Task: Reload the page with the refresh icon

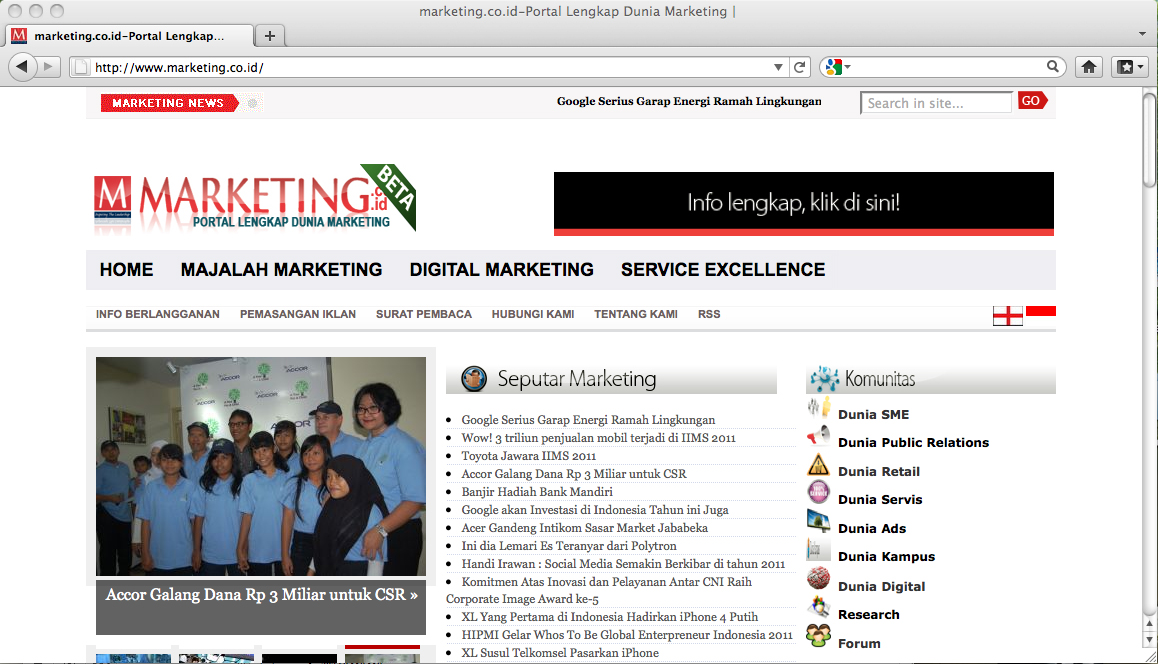Action: click(799, 67)
